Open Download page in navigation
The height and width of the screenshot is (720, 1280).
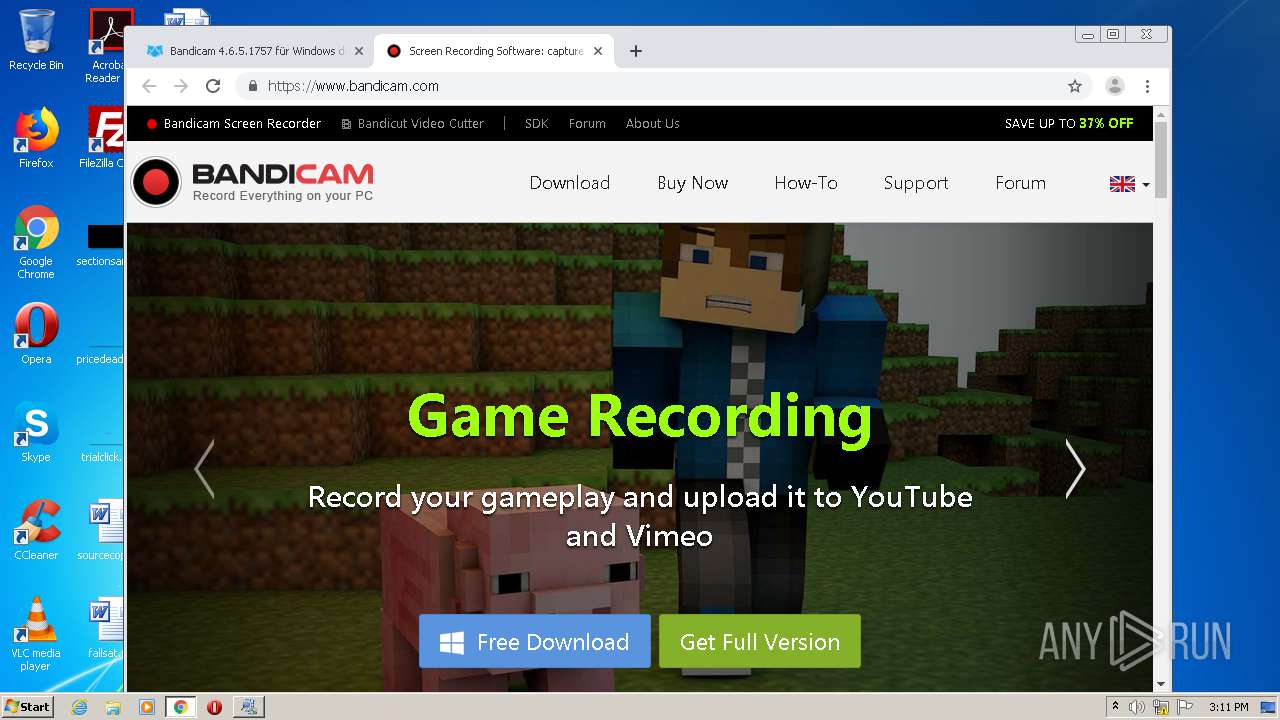570,183
